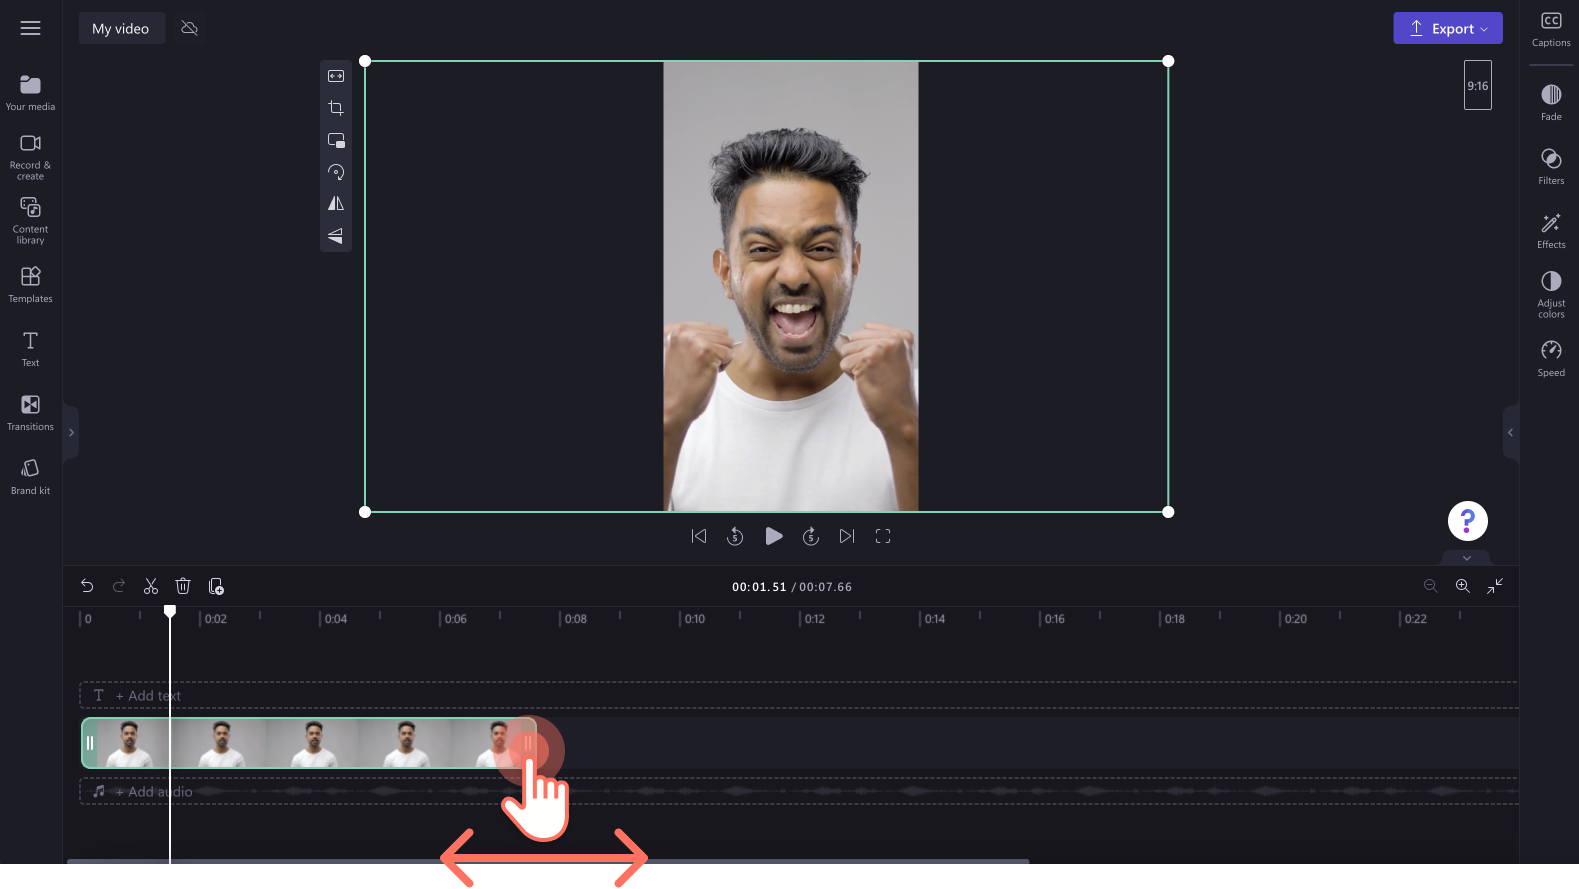Open the Templates panel
This screenshot has width=1579, height=889.
(x=30, y=285)
